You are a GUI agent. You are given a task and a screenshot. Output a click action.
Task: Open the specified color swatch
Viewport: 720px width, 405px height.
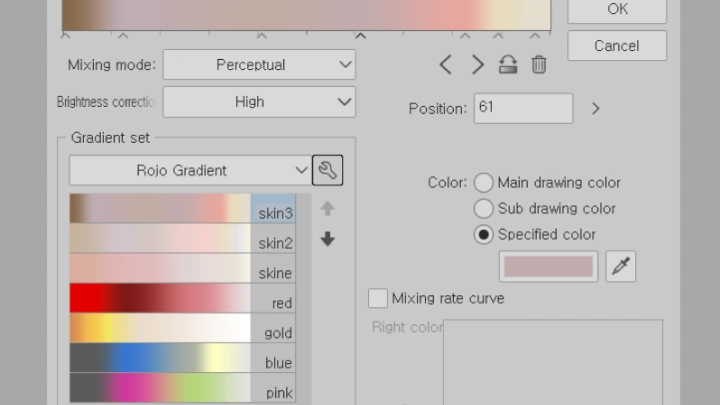548,266
